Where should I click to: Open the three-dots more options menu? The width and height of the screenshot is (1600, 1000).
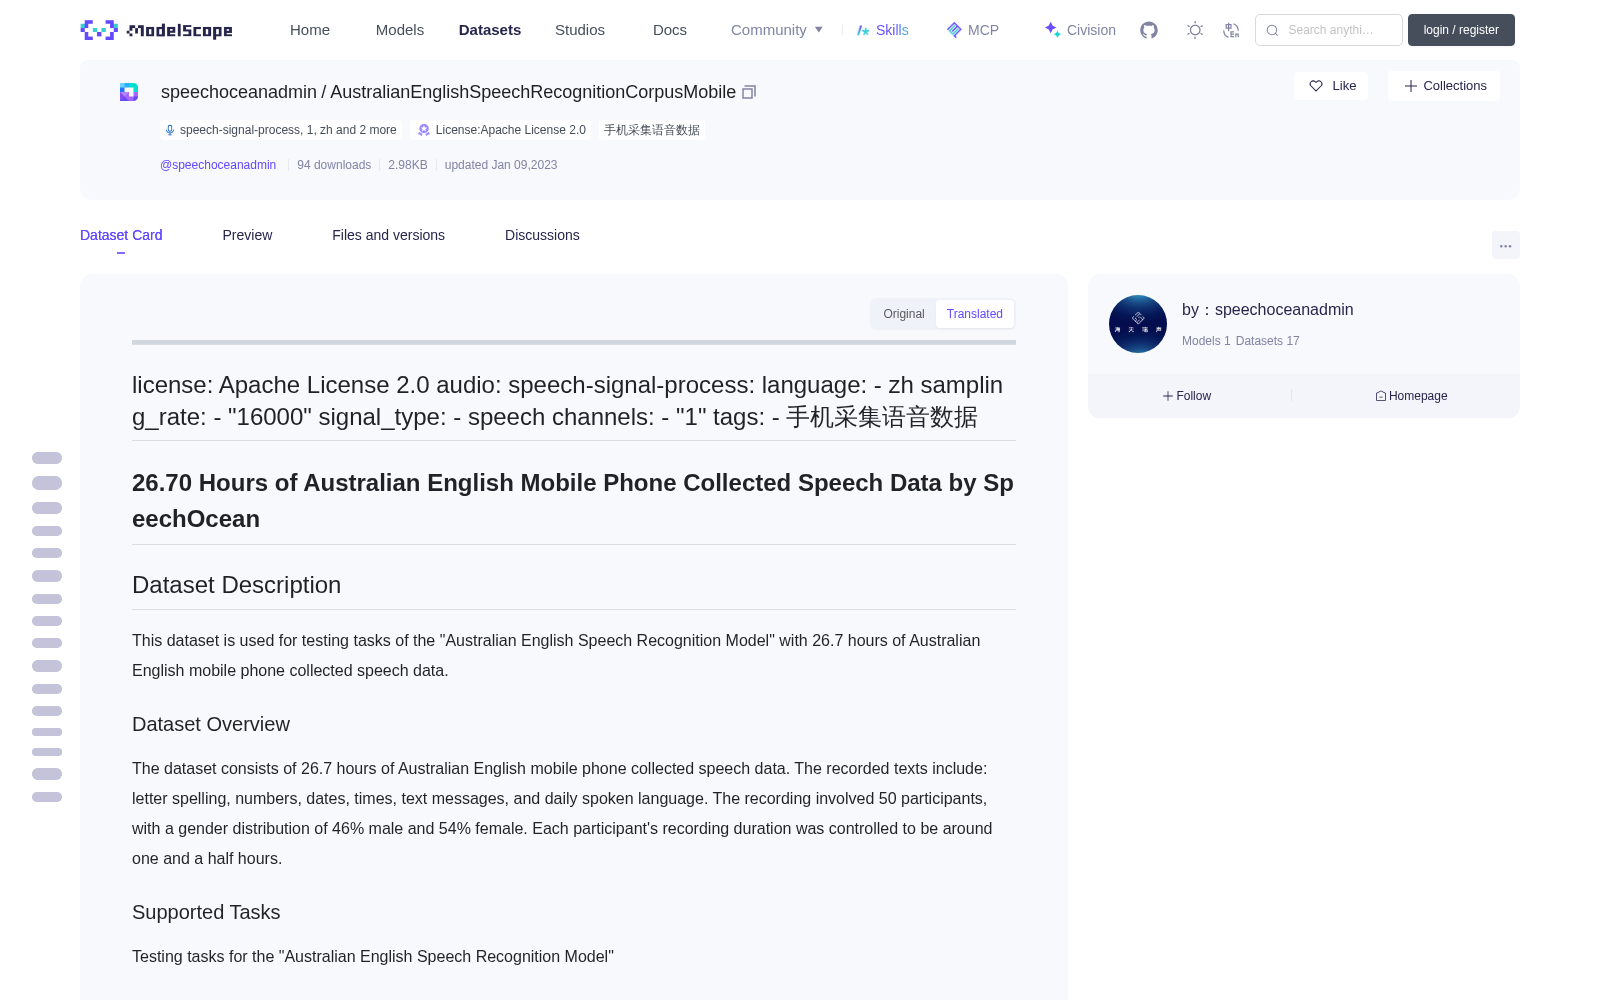pos(1506,245)
